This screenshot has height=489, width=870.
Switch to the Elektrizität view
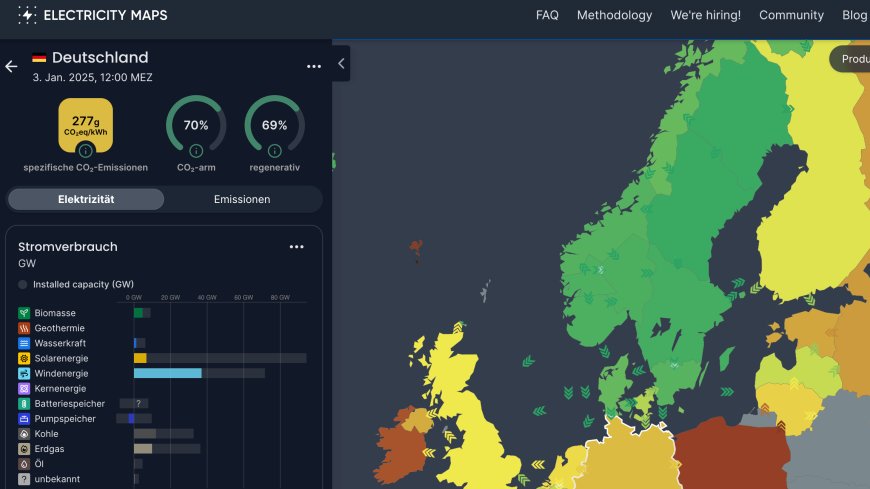point(86,199)
